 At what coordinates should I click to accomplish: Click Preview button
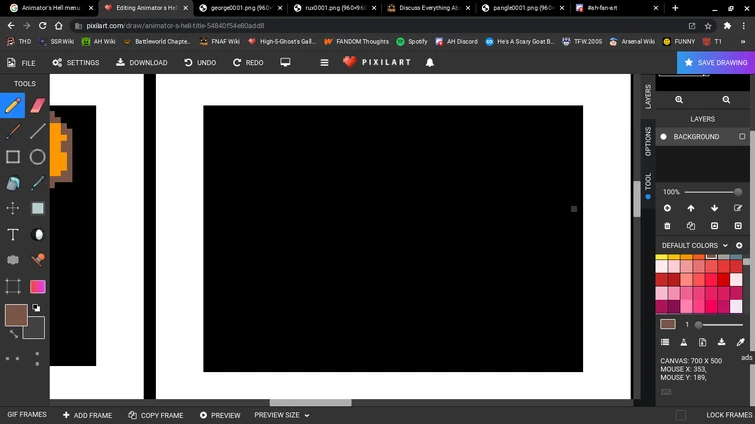220,415
